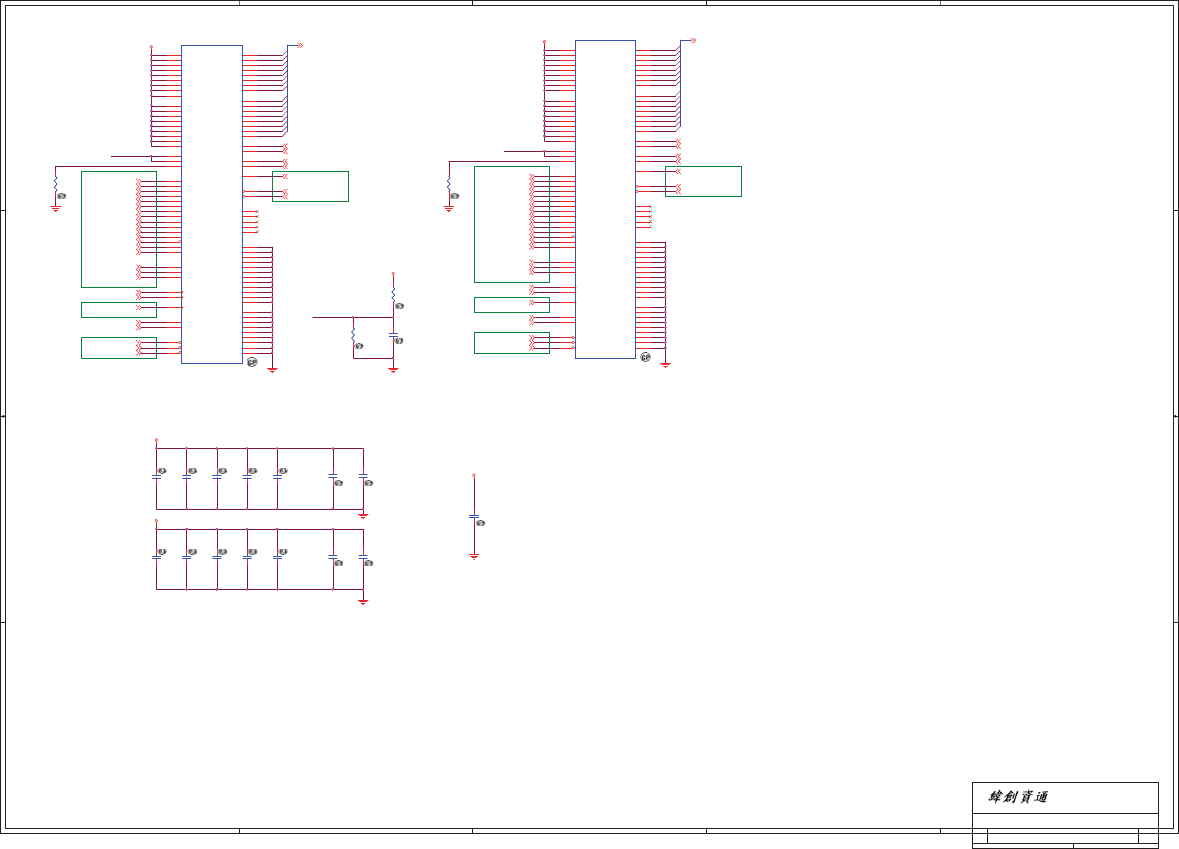Click ground symbol of upper capacitor bank

coord(363,515)
